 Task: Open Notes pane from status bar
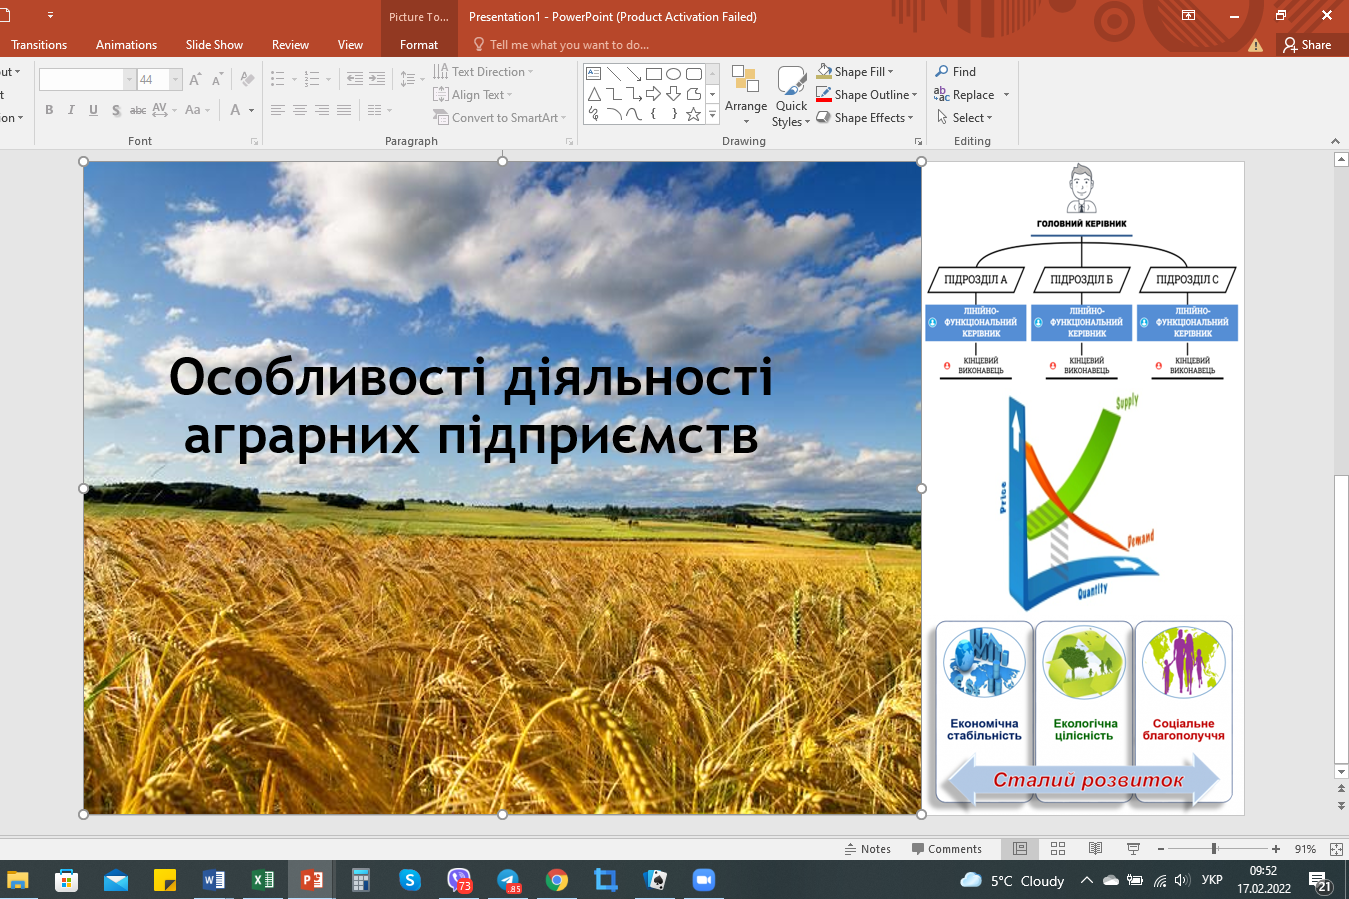click(x=868, y=849)
